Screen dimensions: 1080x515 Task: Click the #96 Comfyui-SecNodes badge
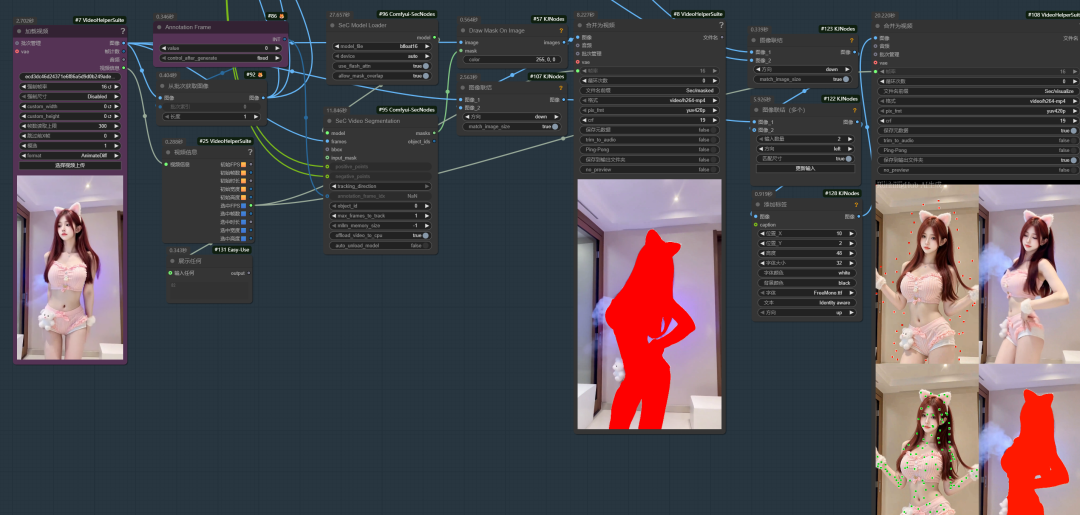[x=407, y=14]
